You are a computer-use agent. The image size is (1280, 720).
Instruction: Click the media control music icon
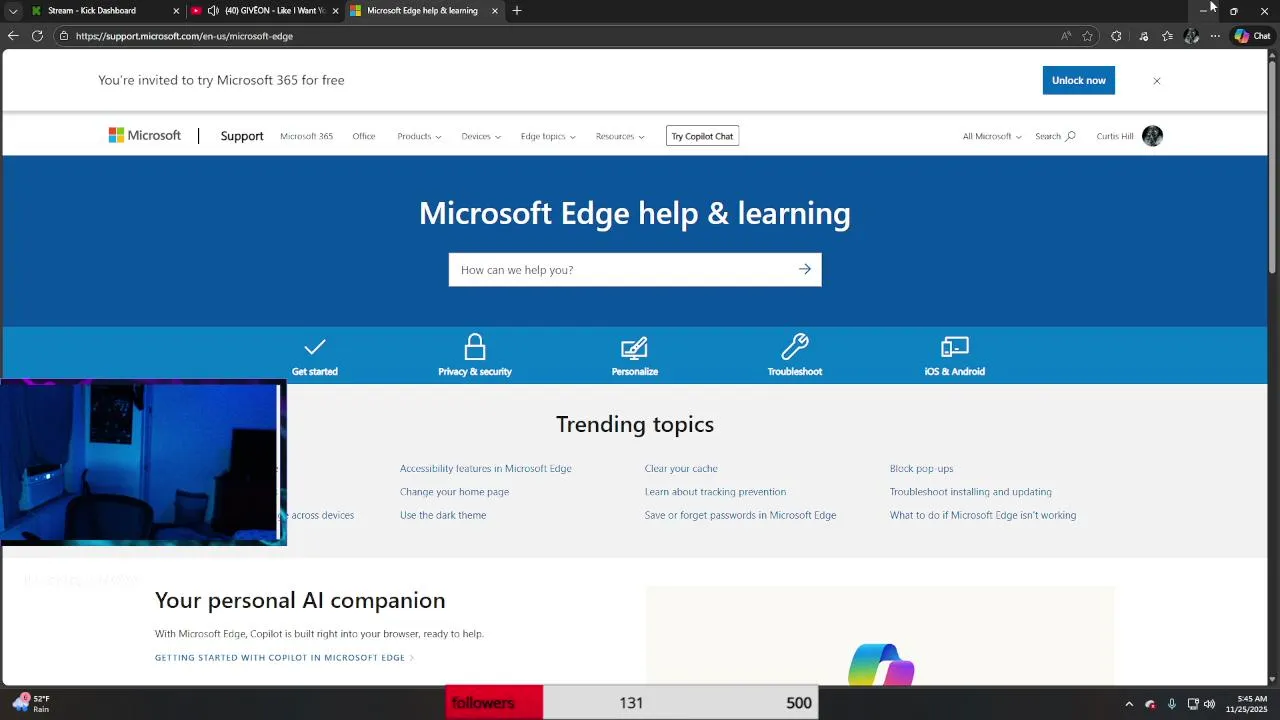point(1144,36)
